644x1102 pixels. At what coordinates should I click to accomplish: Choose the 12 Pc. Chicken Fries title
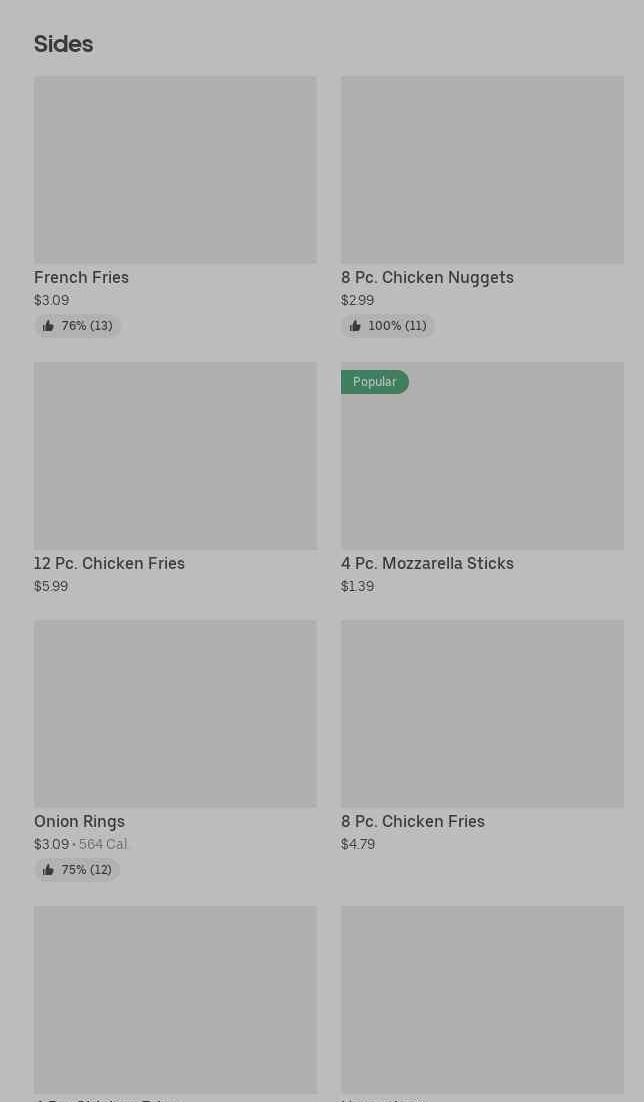click(110, 564)
